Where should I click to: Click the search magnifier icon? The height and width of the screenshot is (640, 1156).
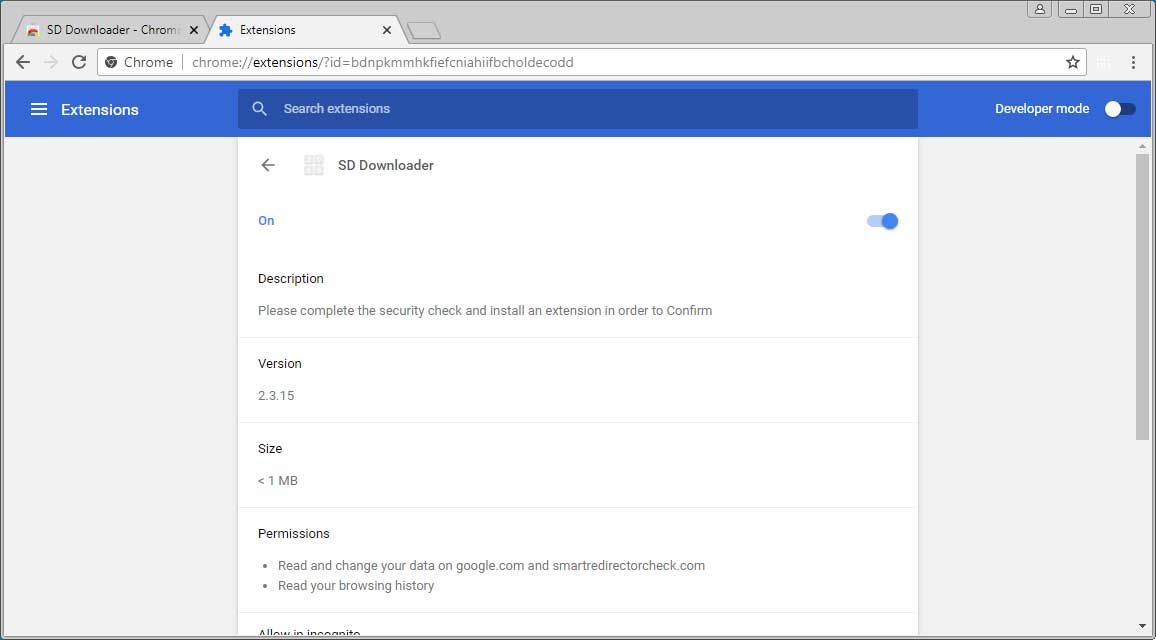[x=259, y=108]
